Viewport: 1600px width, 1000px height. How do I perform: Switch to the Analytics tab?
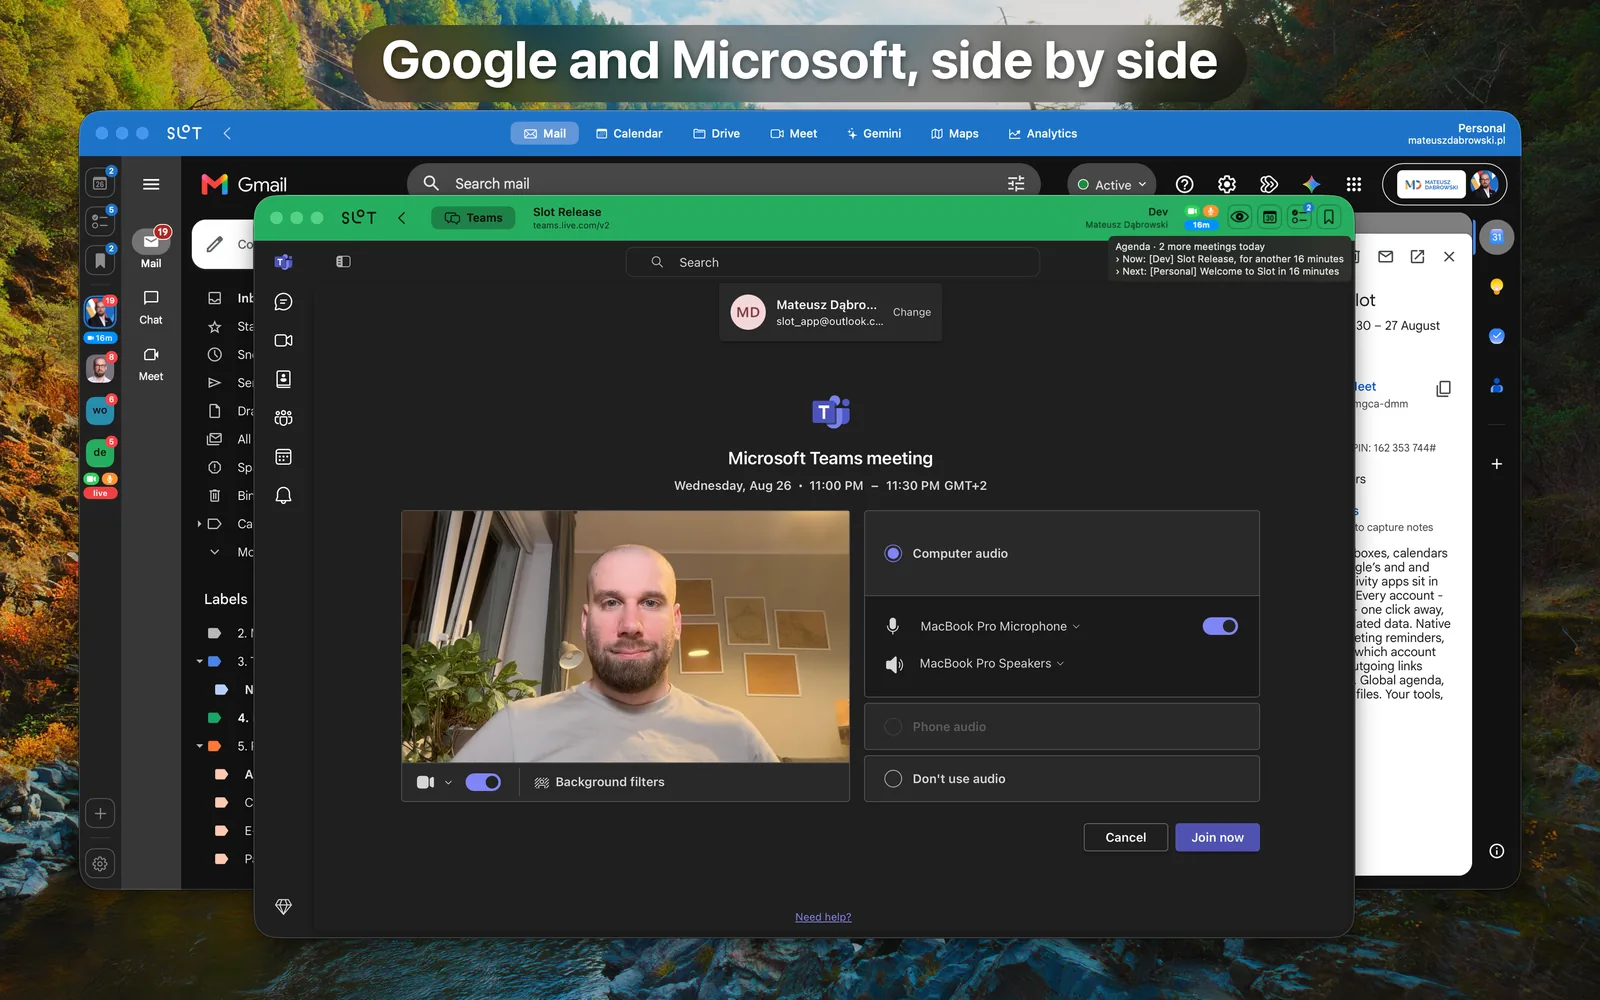click(1042, 133)
